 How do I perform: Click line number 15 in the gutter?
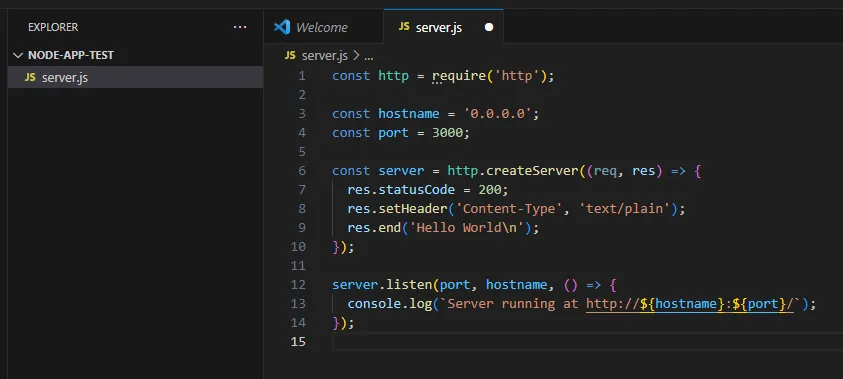(x=298, y=341)
